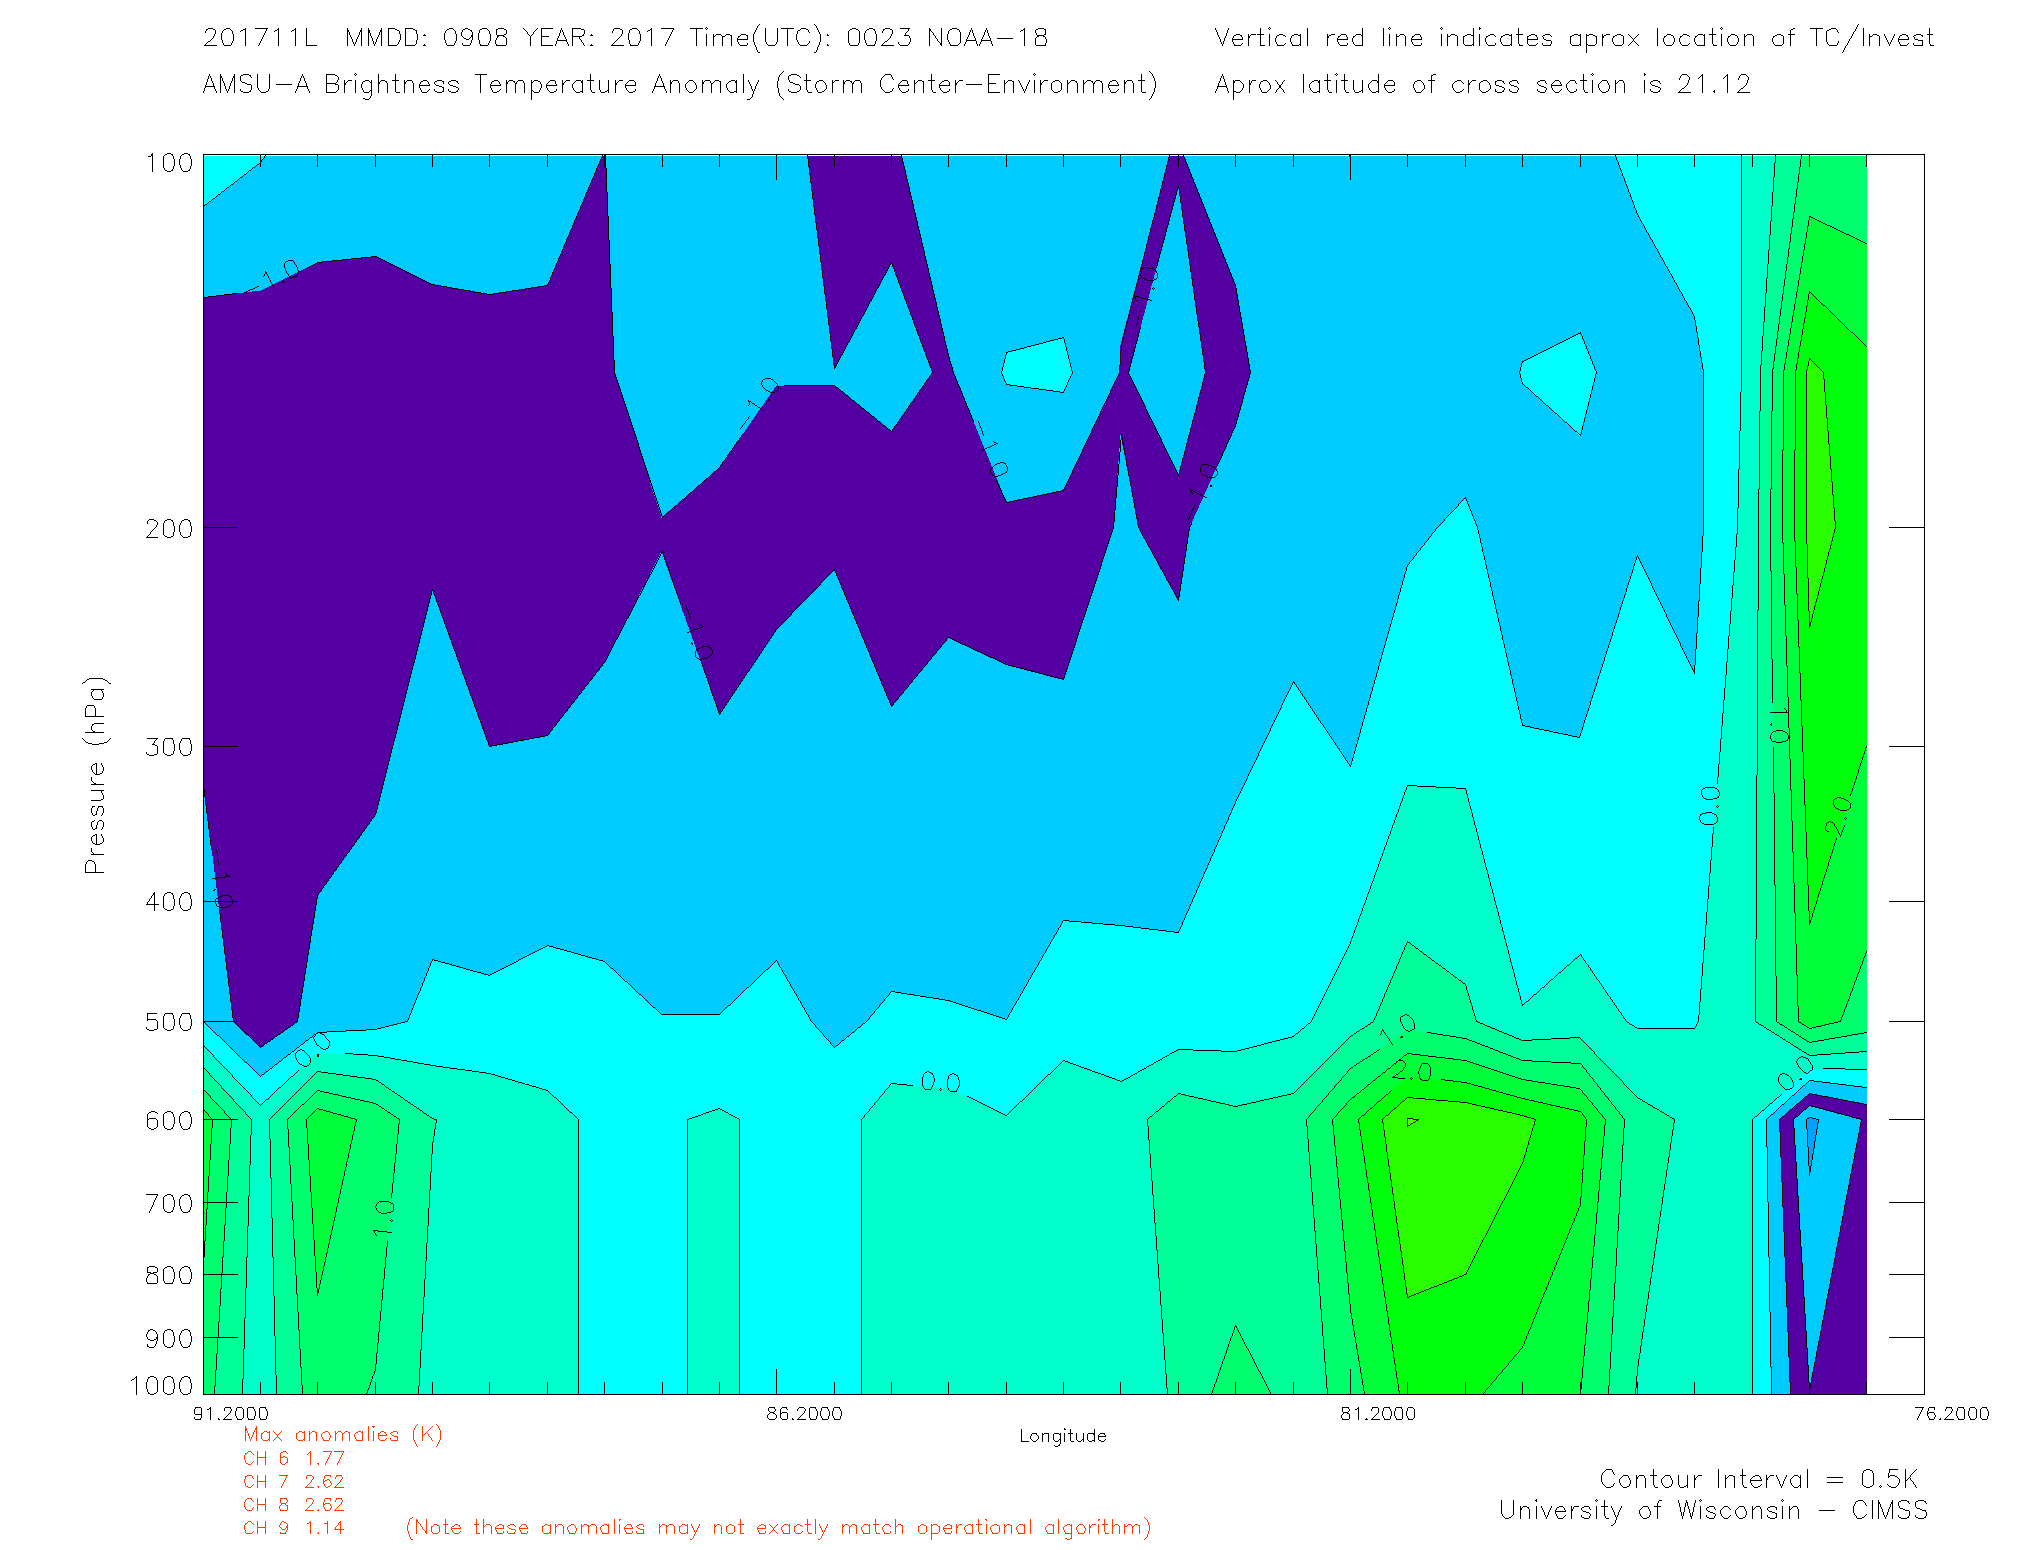Click the CH 7 2.62 anomaly entry
Viewport: 2025px width, 1550px height.
pyautogui.click(x=293, y=1482)
